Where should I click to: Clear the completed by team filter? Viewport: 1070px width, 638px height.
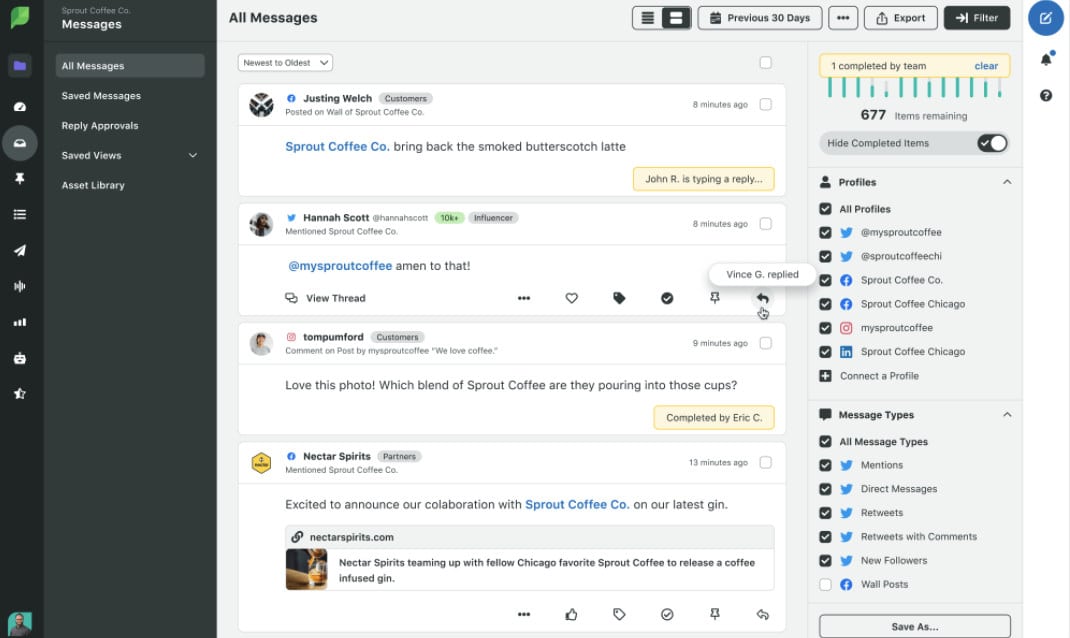click(x=986, y=66)
